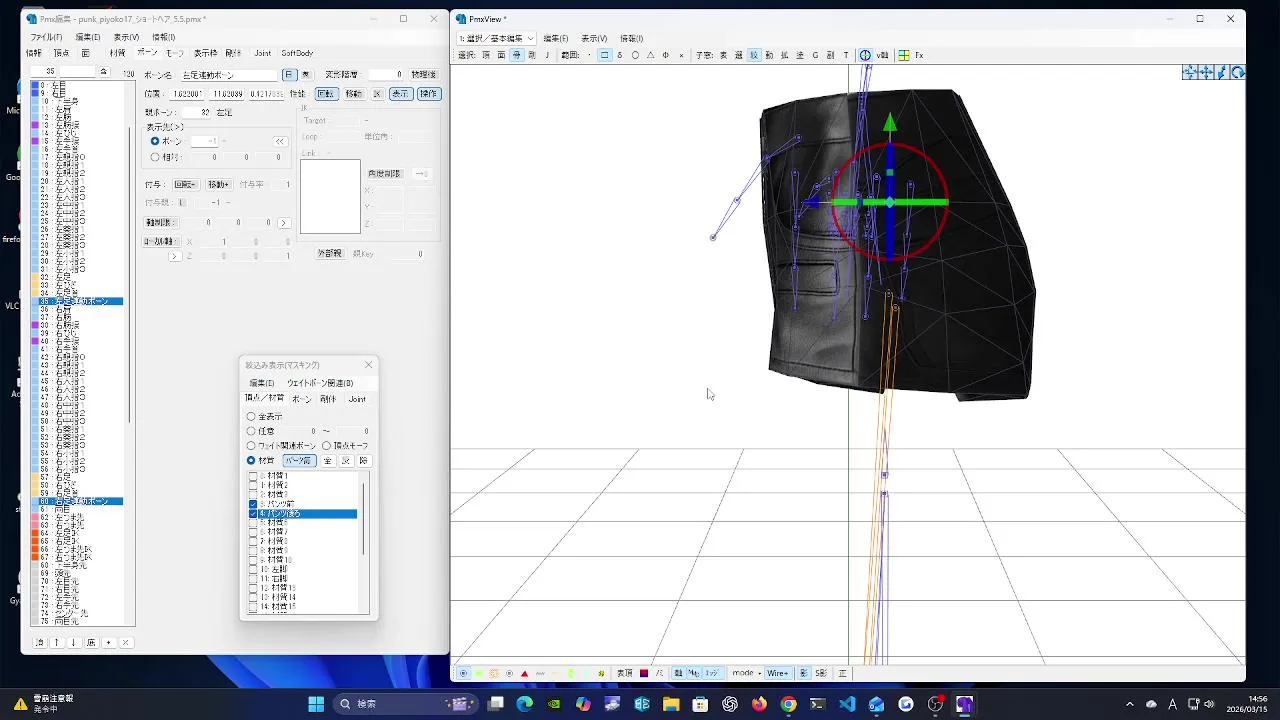Click the << button beside display-target bone field
This screenshot has height=720, width=1280.
point(280,141)
